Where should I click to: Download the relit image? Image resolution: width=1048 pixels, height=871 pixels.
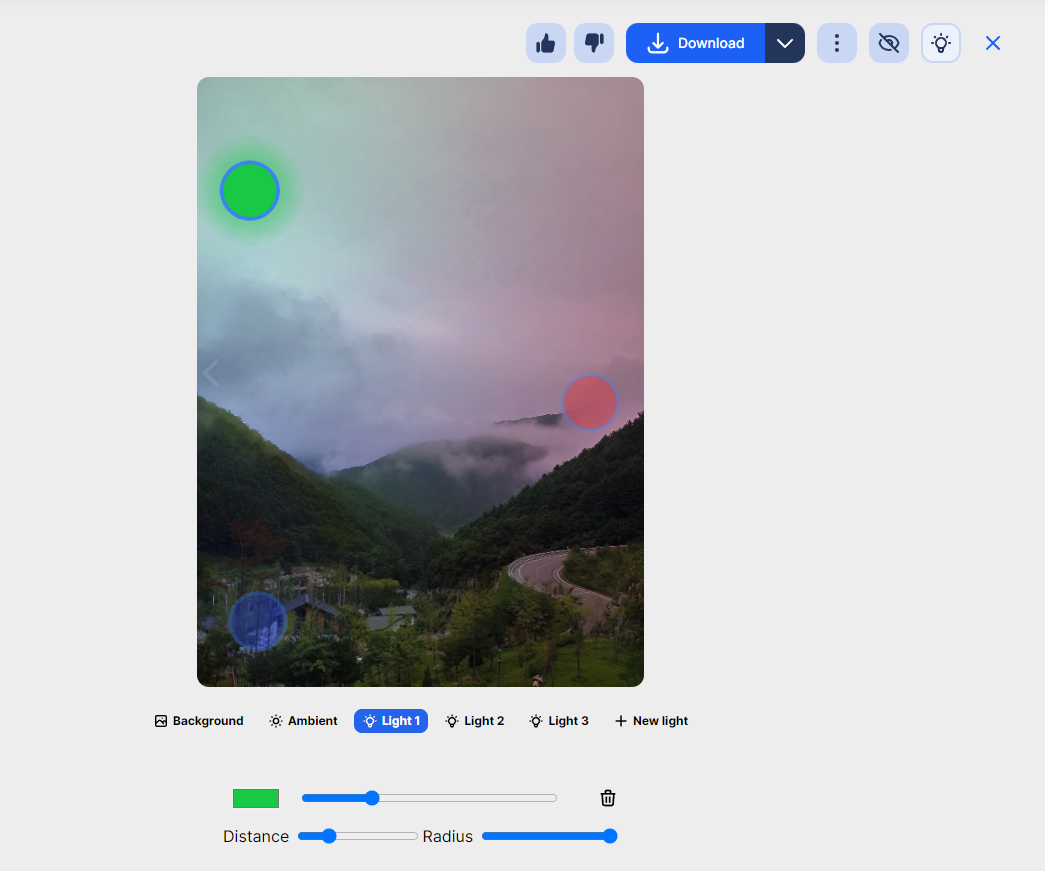click(695, 43)
